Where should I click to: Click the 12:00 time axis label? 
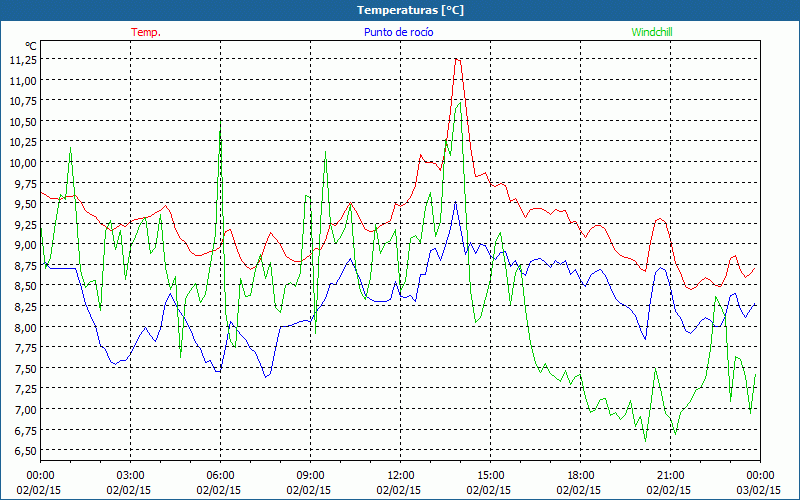tap(401, 476)
